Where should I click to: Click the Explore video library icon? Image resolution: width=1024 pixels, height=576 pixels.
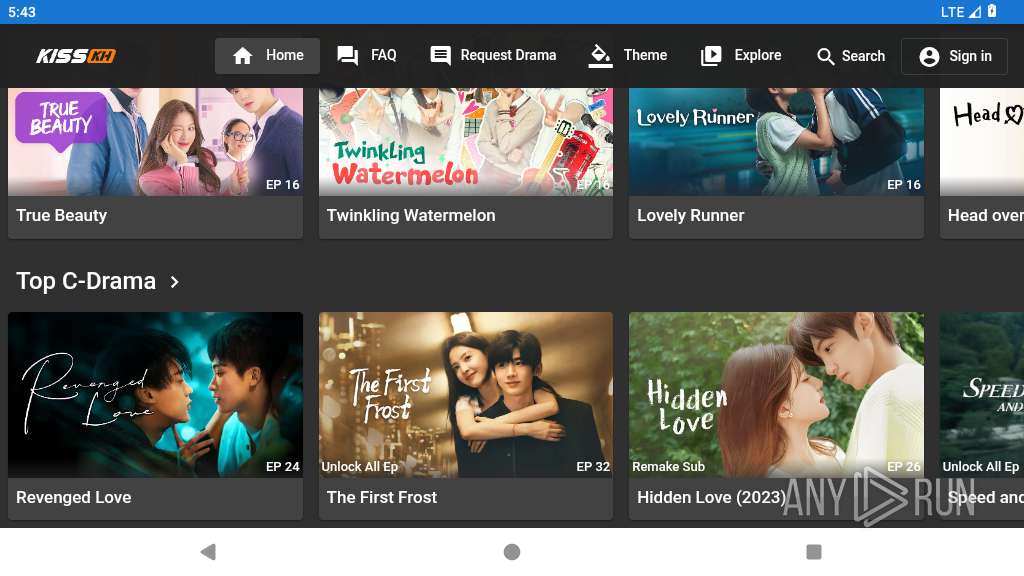pyautogui.click(x=711, y=56)
